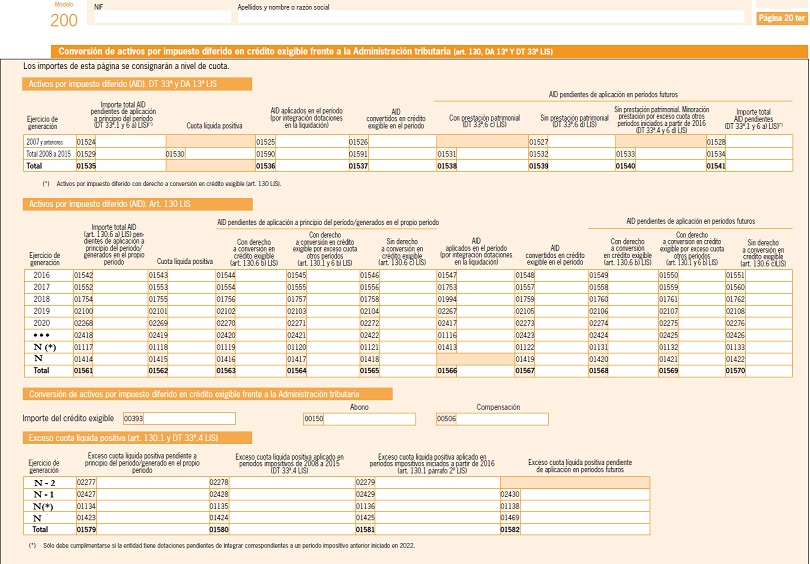Click the Apellidos y nombre o razón social field
This screenshot has height=564, width=810.
tap(491, 17)
